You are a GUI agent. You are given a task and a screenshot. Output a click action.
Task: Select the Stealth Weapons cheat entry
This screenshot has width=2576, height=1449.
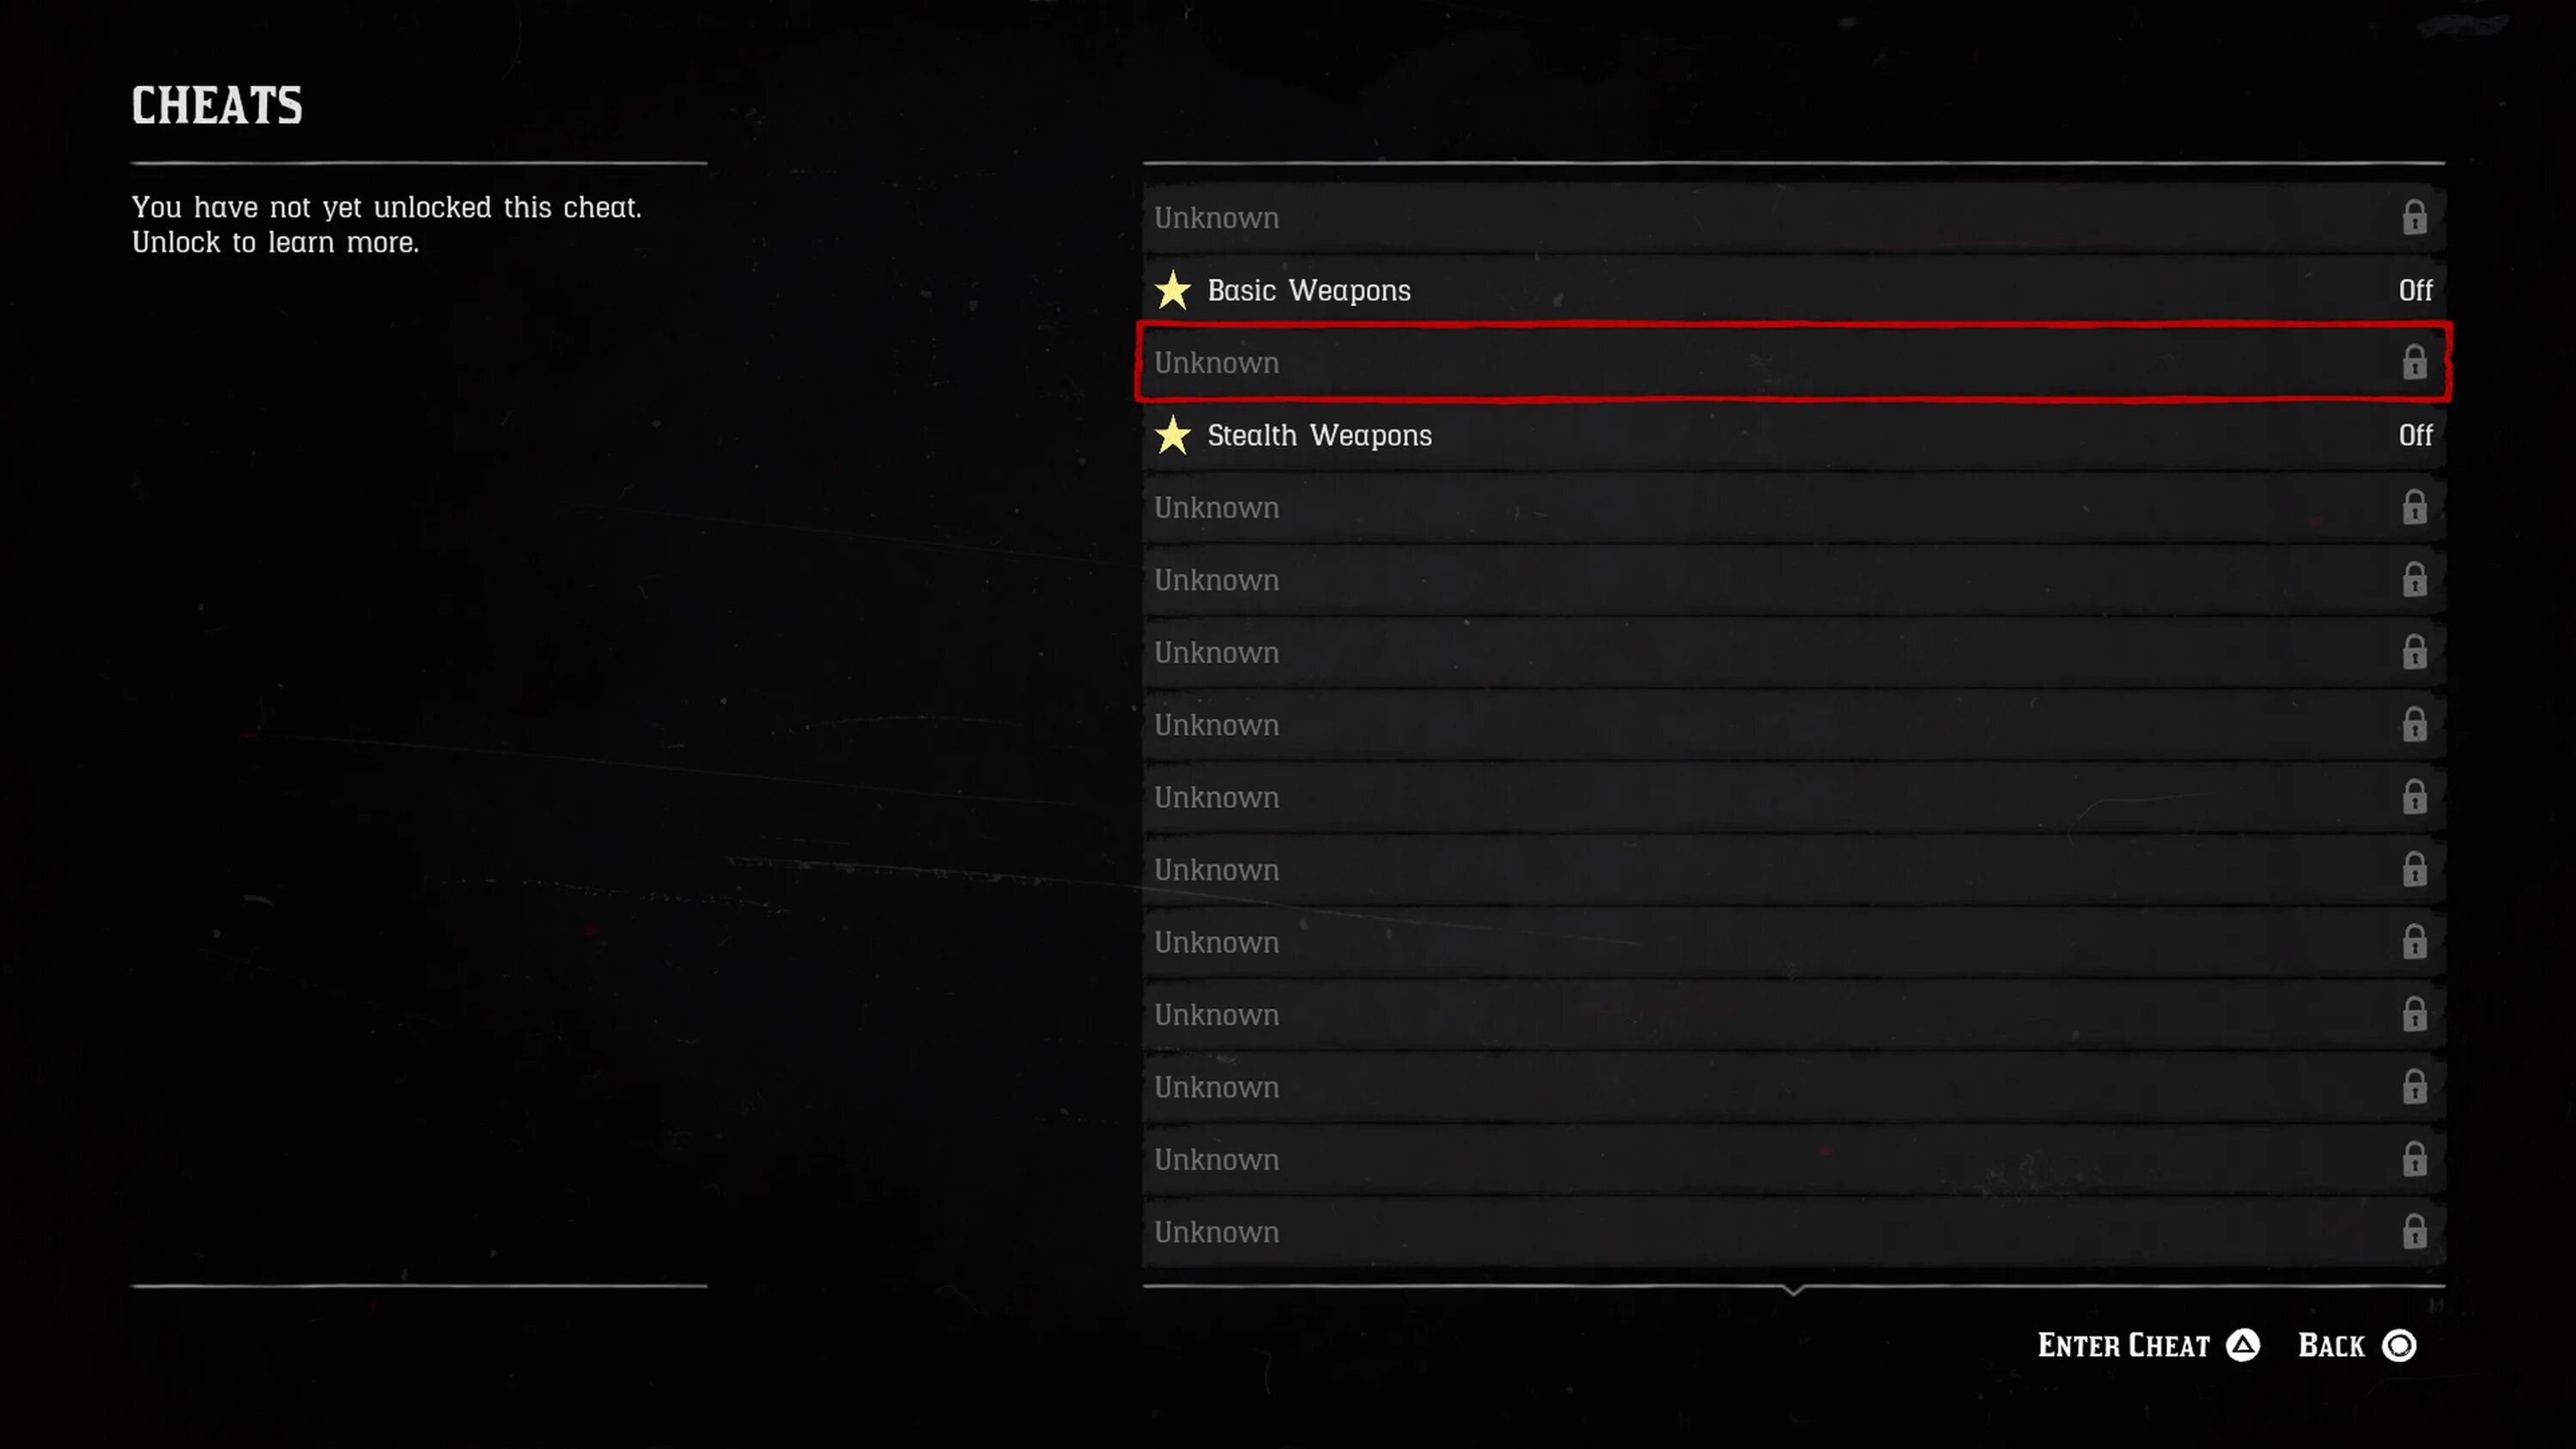click(1792, 433)
